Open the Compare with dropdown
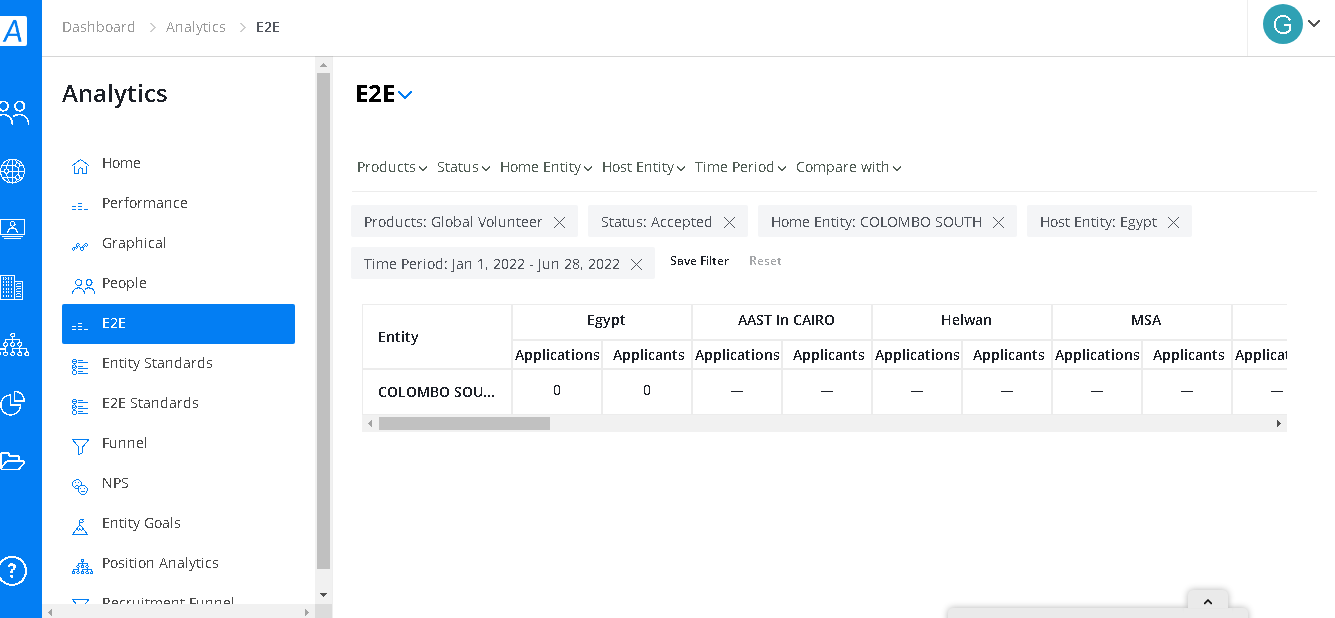This screenshot has width=1335, height=618. (848, 167)
